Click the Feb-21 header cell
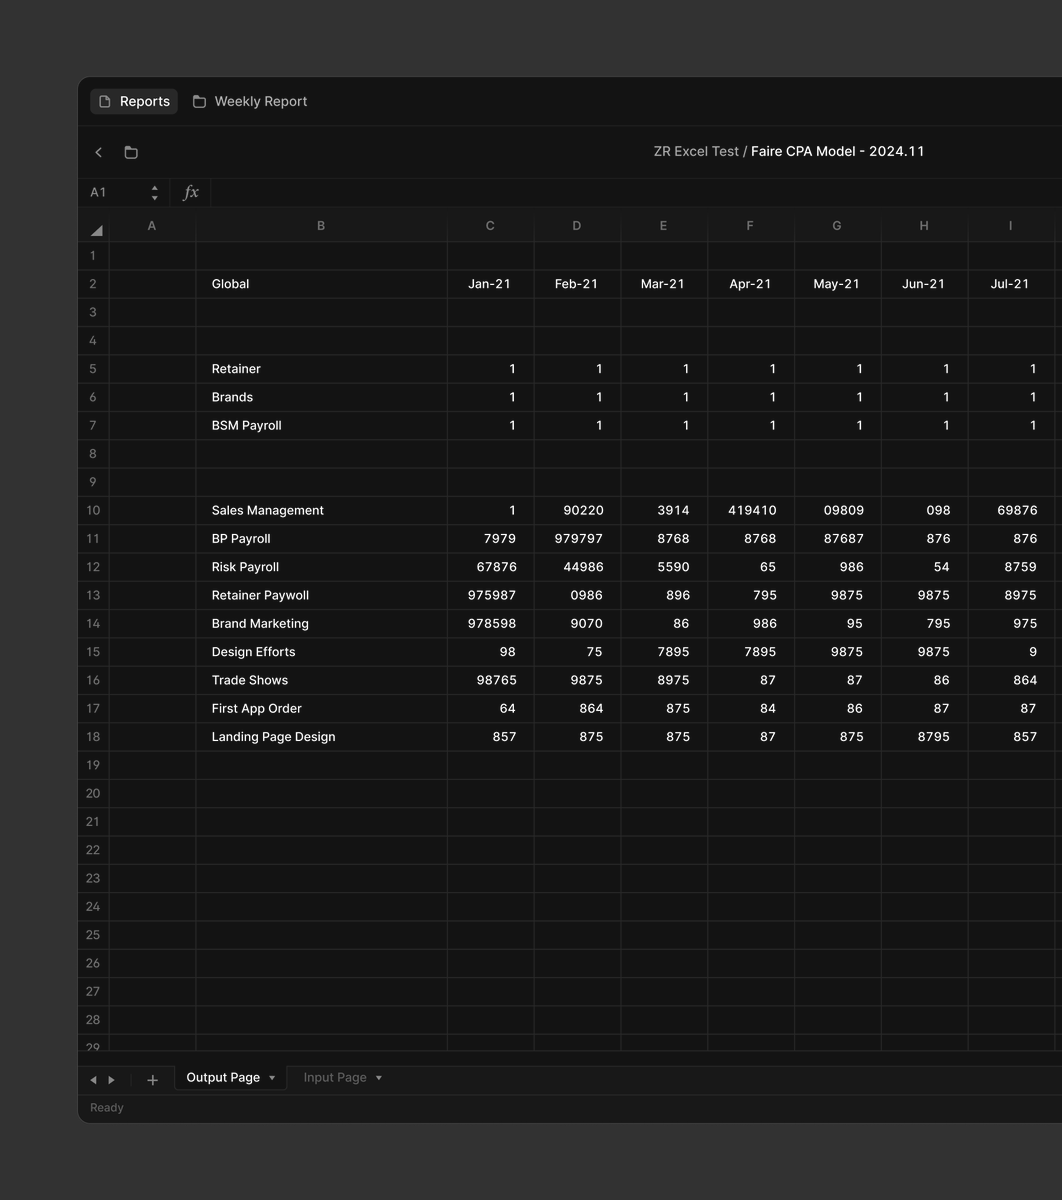 577,284
